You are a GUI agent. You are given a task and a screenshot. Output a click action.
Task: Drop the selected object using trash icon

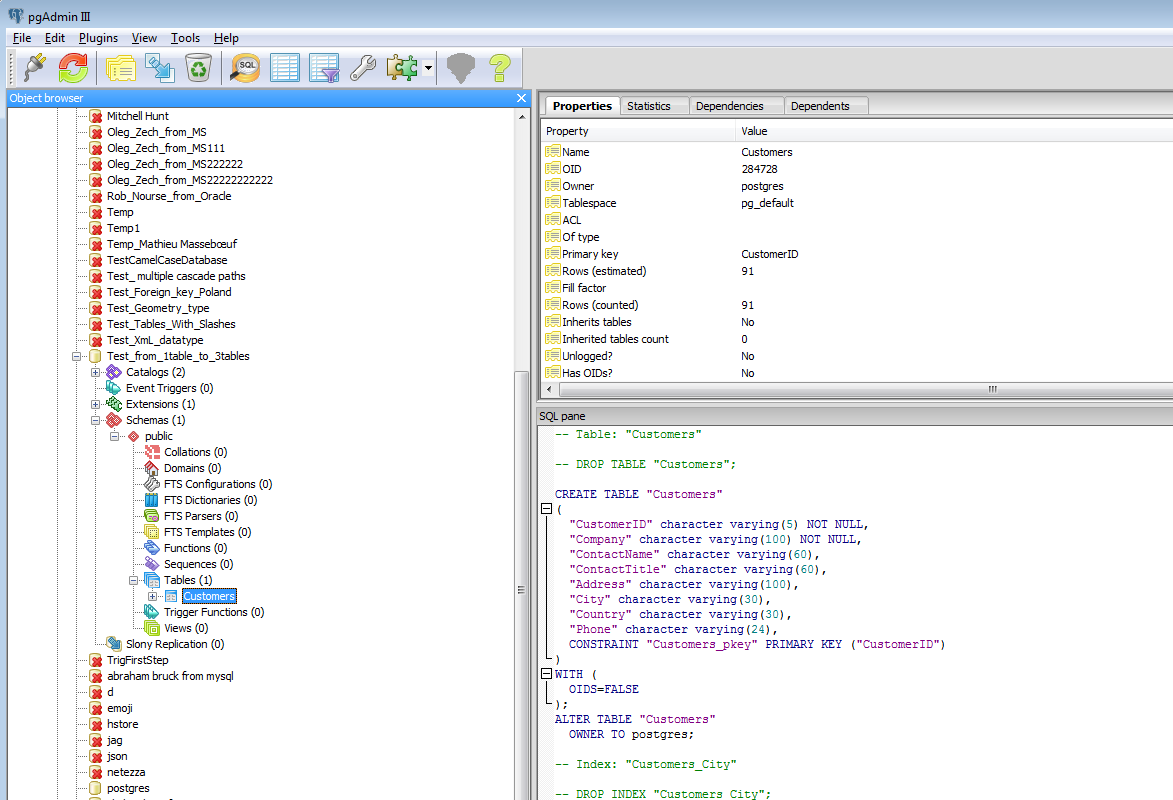[x=199, y=68]
